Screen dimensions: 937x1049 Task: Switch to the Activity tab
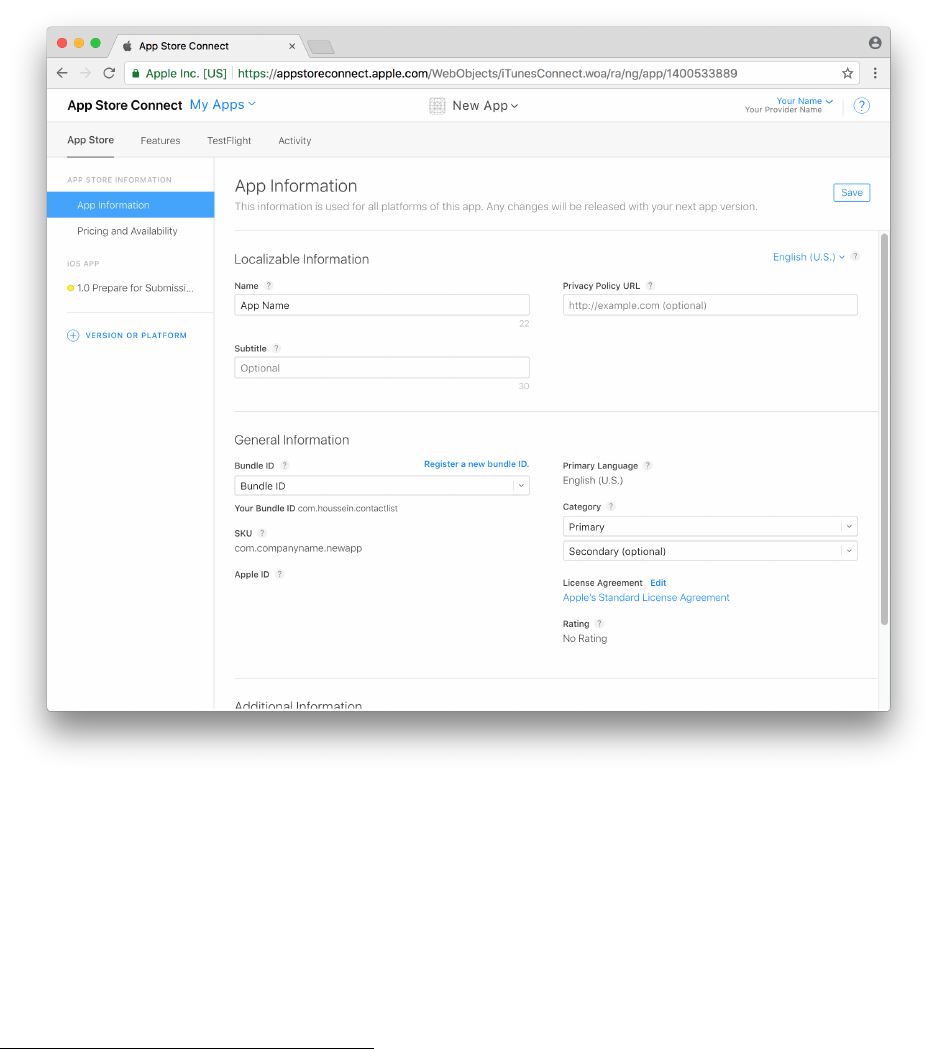tap(295, 140)
